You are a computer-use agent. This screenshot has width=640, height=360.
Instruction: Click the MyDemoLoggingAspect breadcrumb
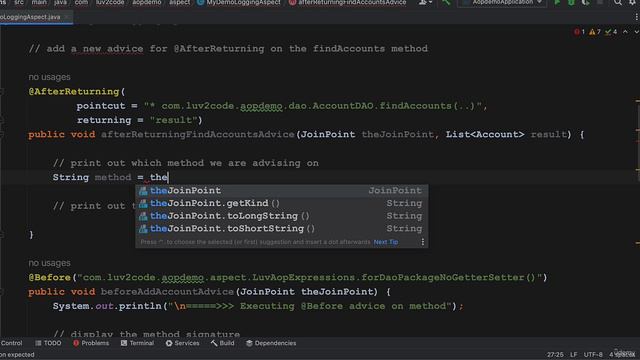pos(240,2)
